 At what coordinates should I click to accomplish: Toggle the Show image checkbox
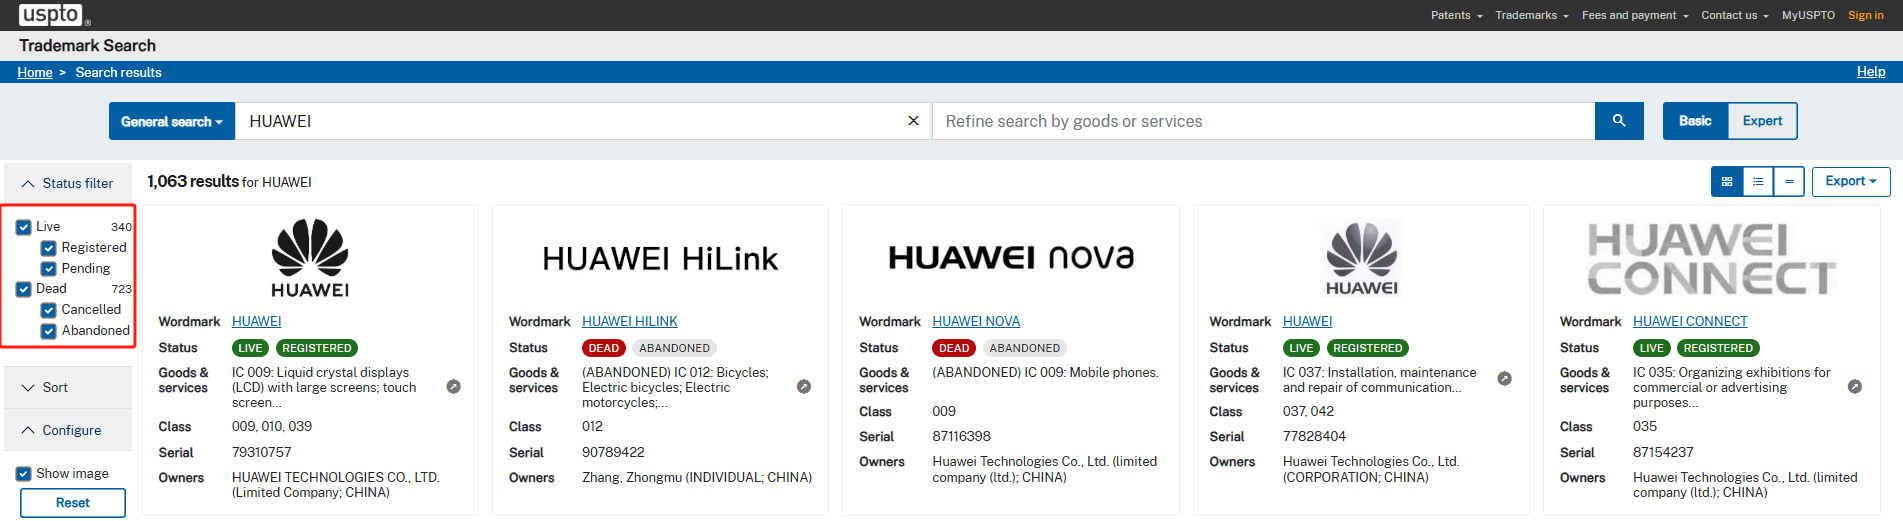(x=24, y=474)
